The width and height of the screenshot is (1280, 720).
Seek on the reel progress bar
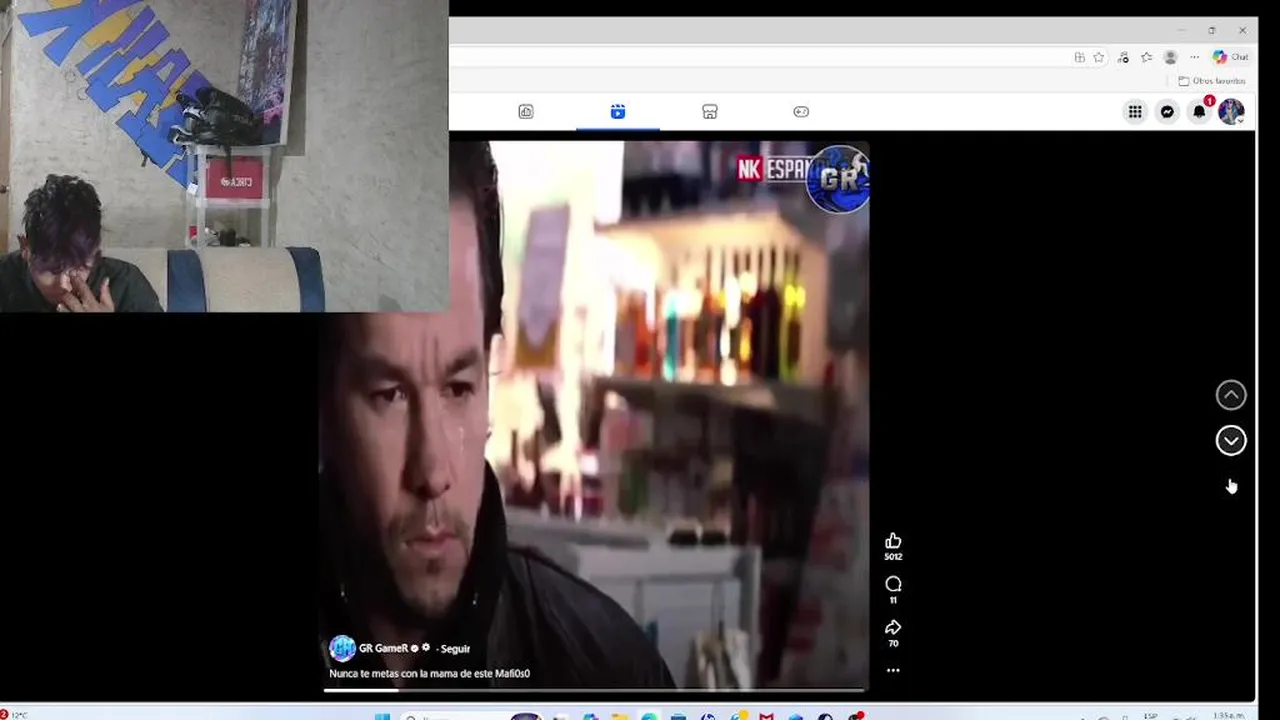pos(594,689)
